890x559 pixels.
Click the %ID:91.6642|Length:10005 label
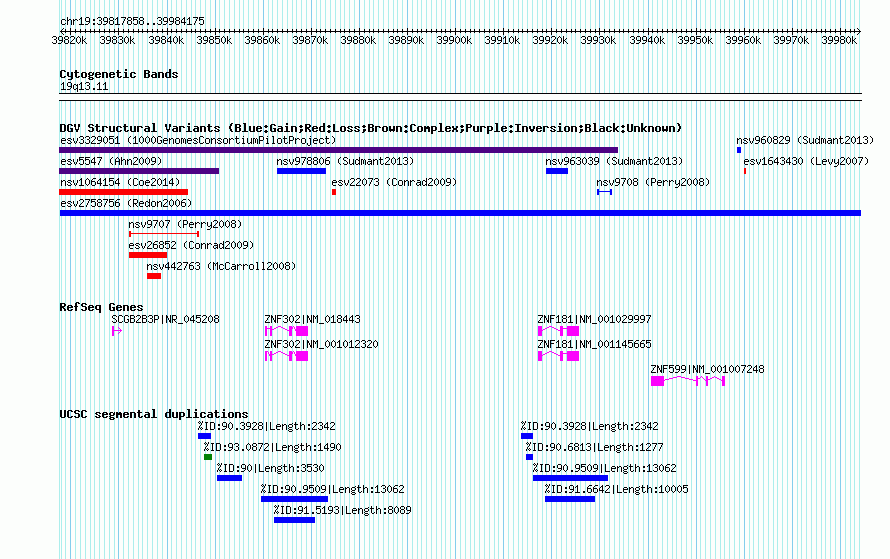point(616,489)
